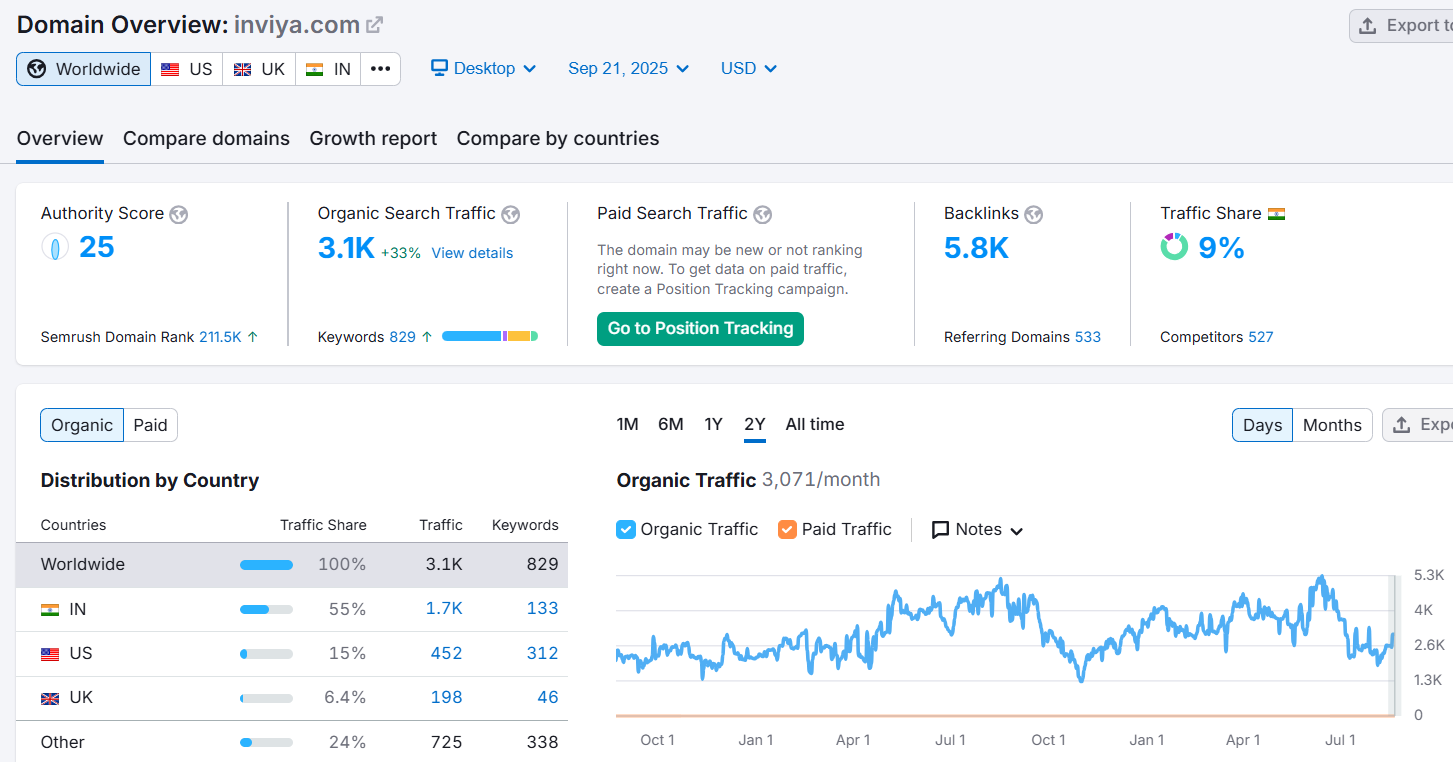Open more countries ellipsis menu
Image resolution: width=1453 pixels, height=762 pixels.
tap(380, 69)
